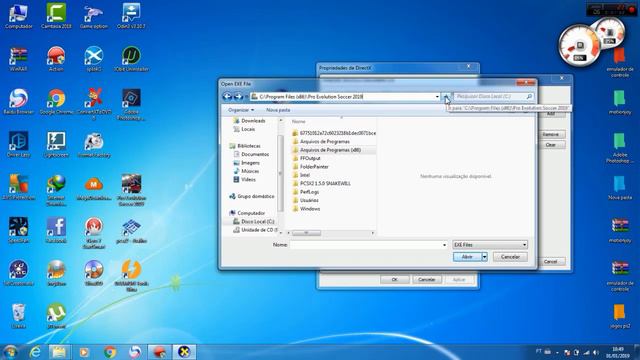Select the Usuários folder

pos(305,200)
